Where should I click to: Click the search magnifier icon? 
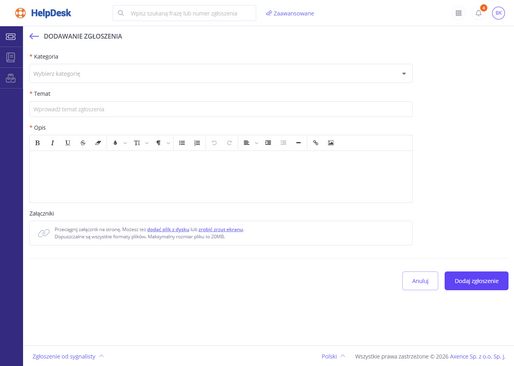tap(121, 13)
